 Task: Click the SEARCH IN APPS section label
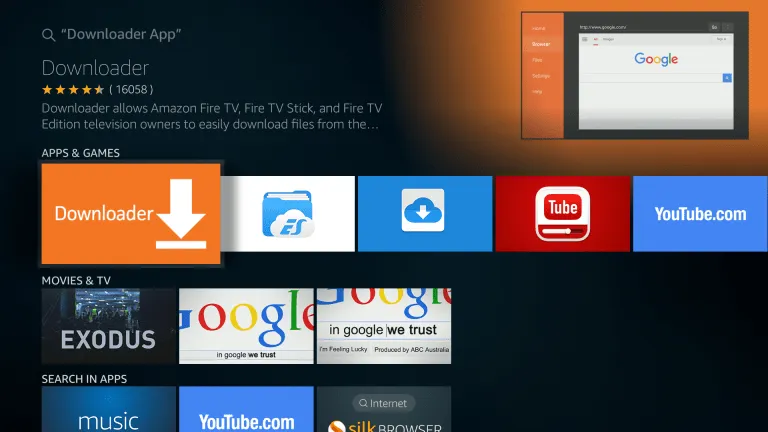click(84, 379)
